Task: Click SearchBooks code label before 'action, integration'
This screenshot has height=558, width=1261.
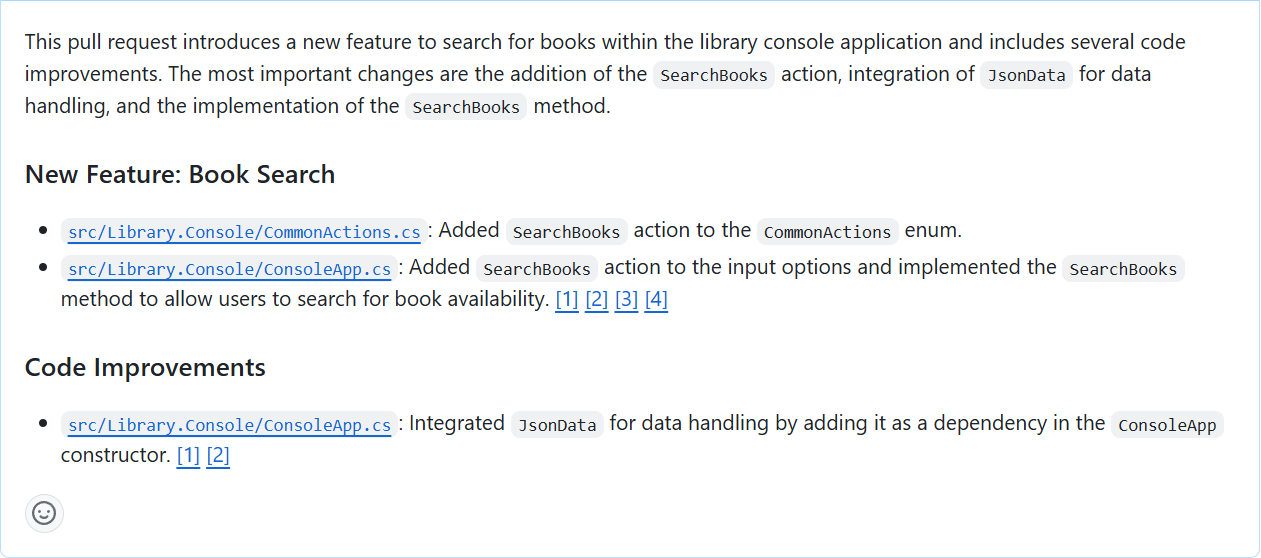Action: [x=714, y=75]
